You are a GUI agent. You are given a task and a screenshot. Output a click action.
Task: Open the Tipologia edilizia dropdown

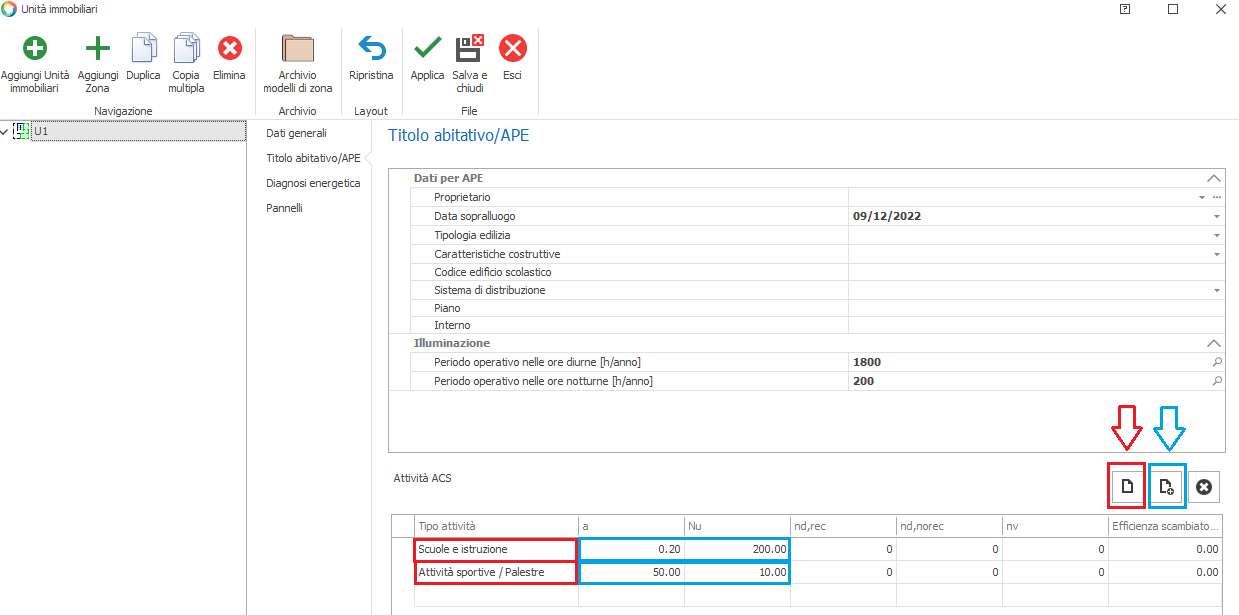(1217, 236)
